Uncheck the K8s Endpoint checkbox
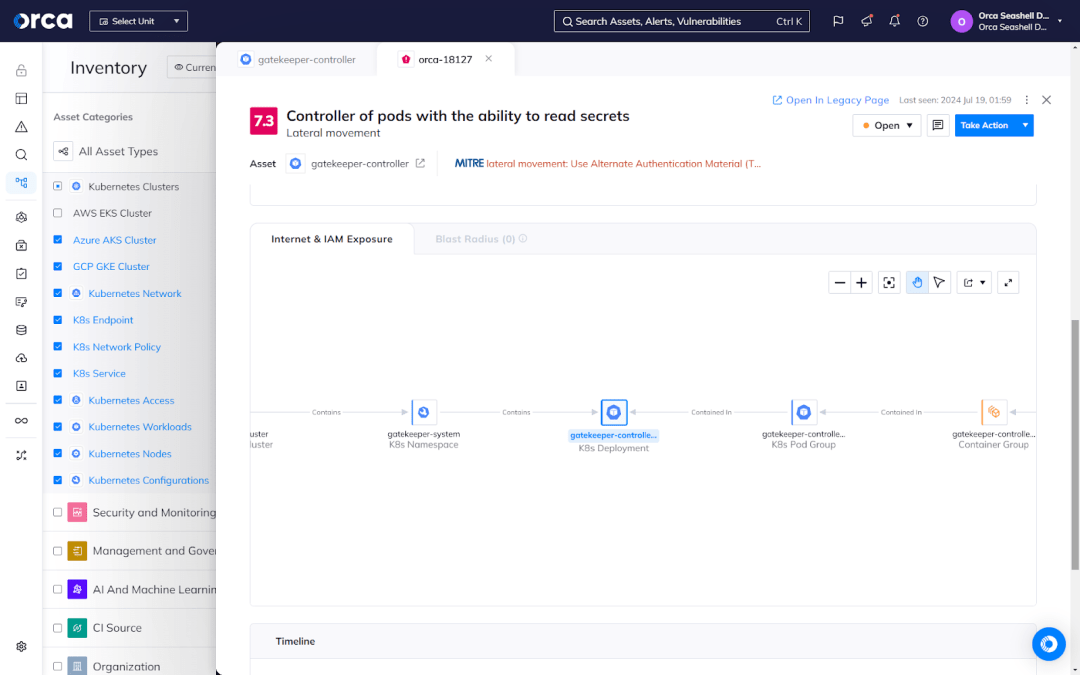This screenshot has height=675, width=1080. (58, 320)
